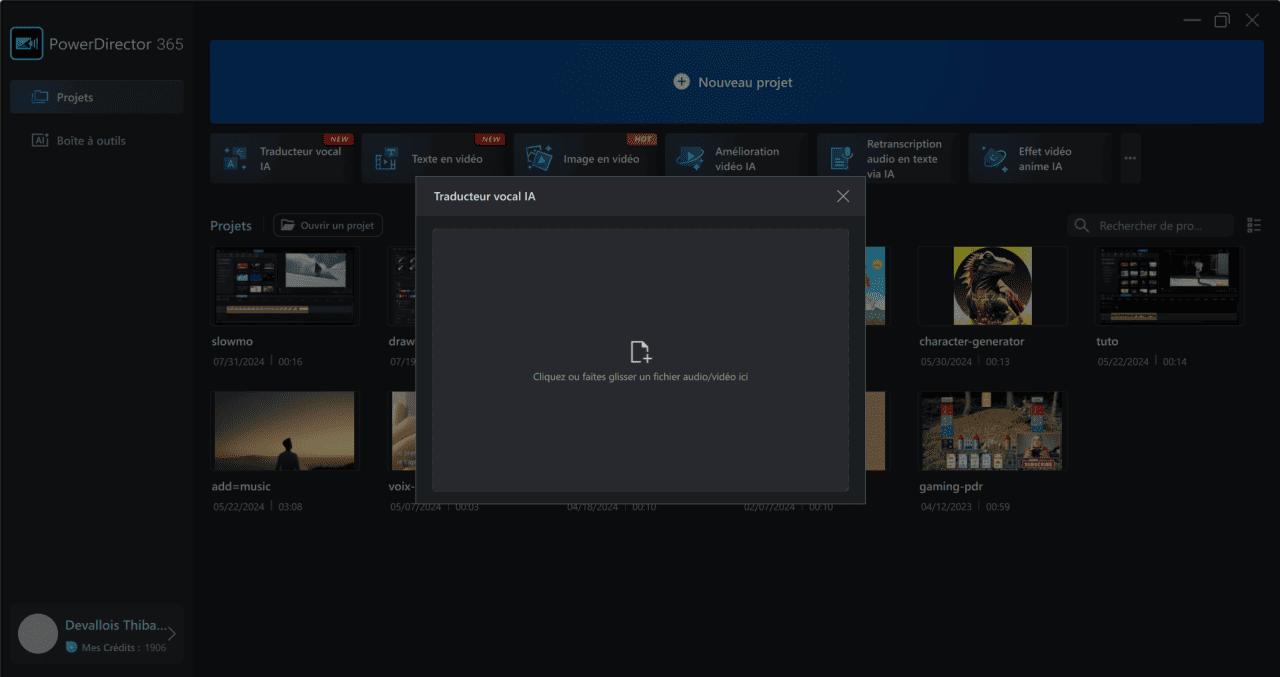Open the Amélioration vidéo IA tool tile

point(737,159)
